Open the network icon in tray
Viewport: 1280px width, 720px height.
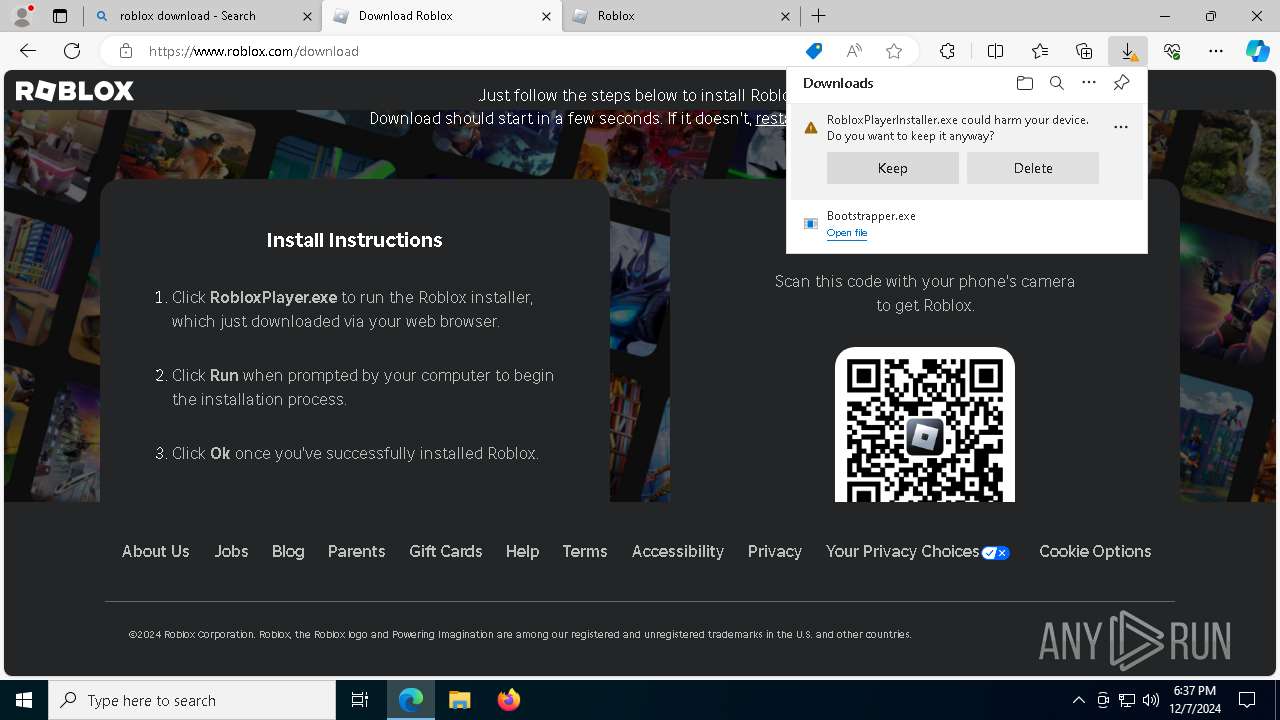(x=1127, y=700)
